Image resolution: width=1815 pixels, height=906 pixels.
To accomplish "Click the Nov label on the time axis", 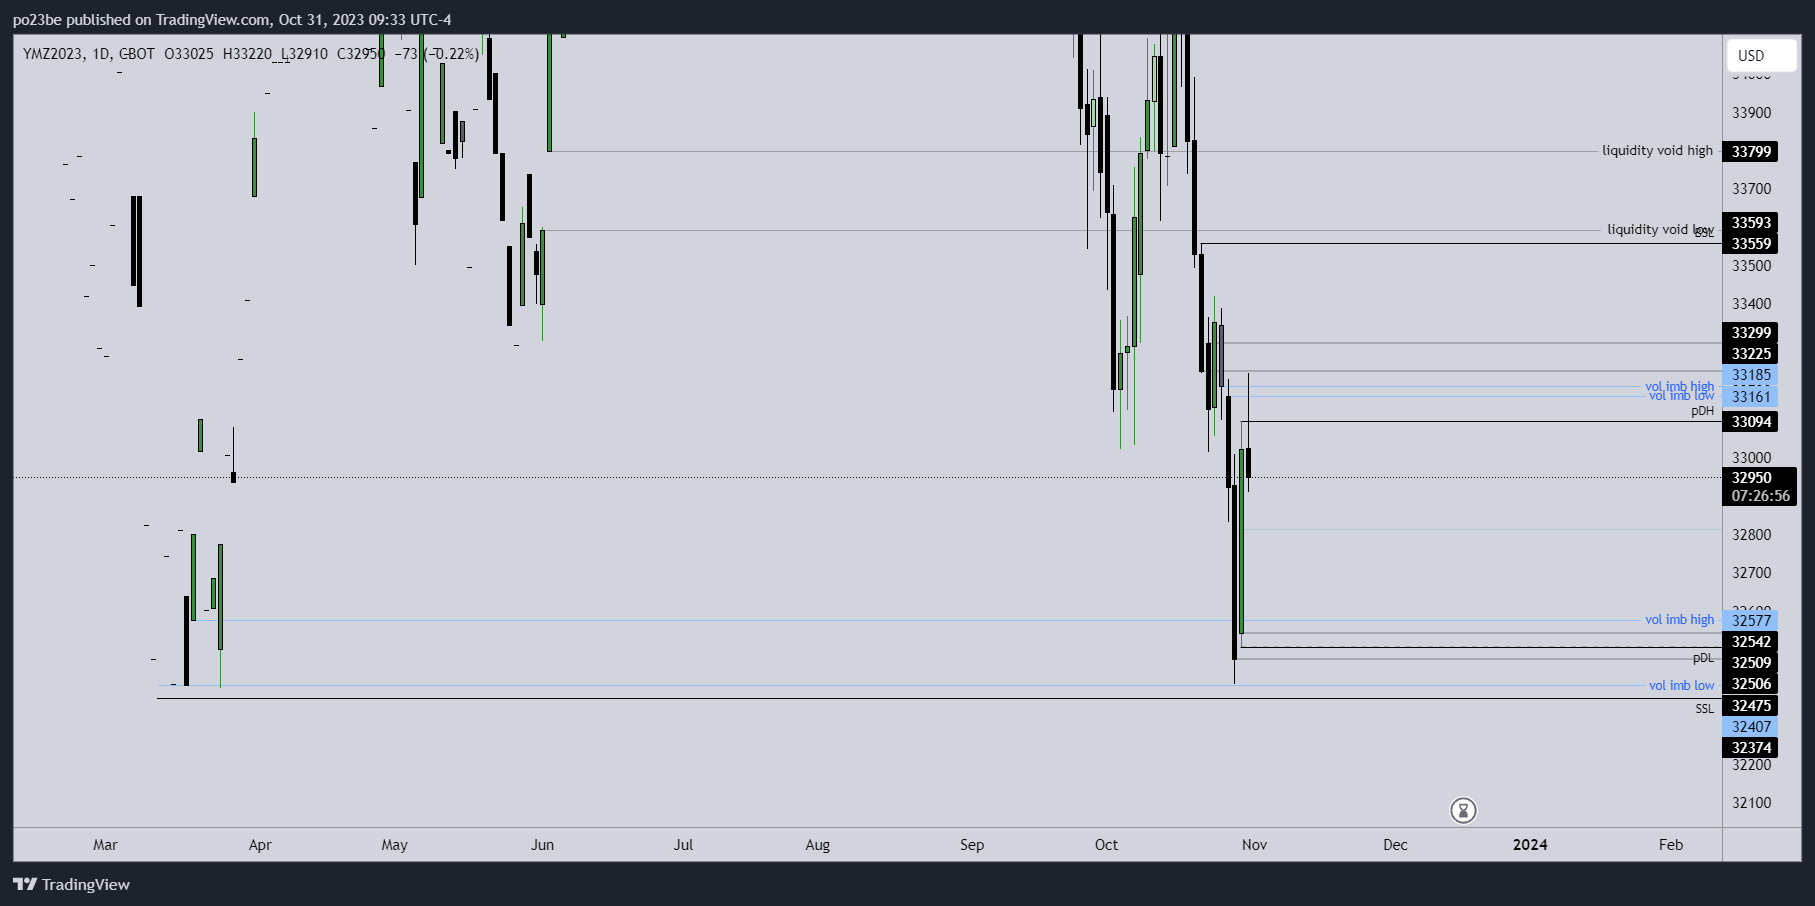I will point(1254,845).
